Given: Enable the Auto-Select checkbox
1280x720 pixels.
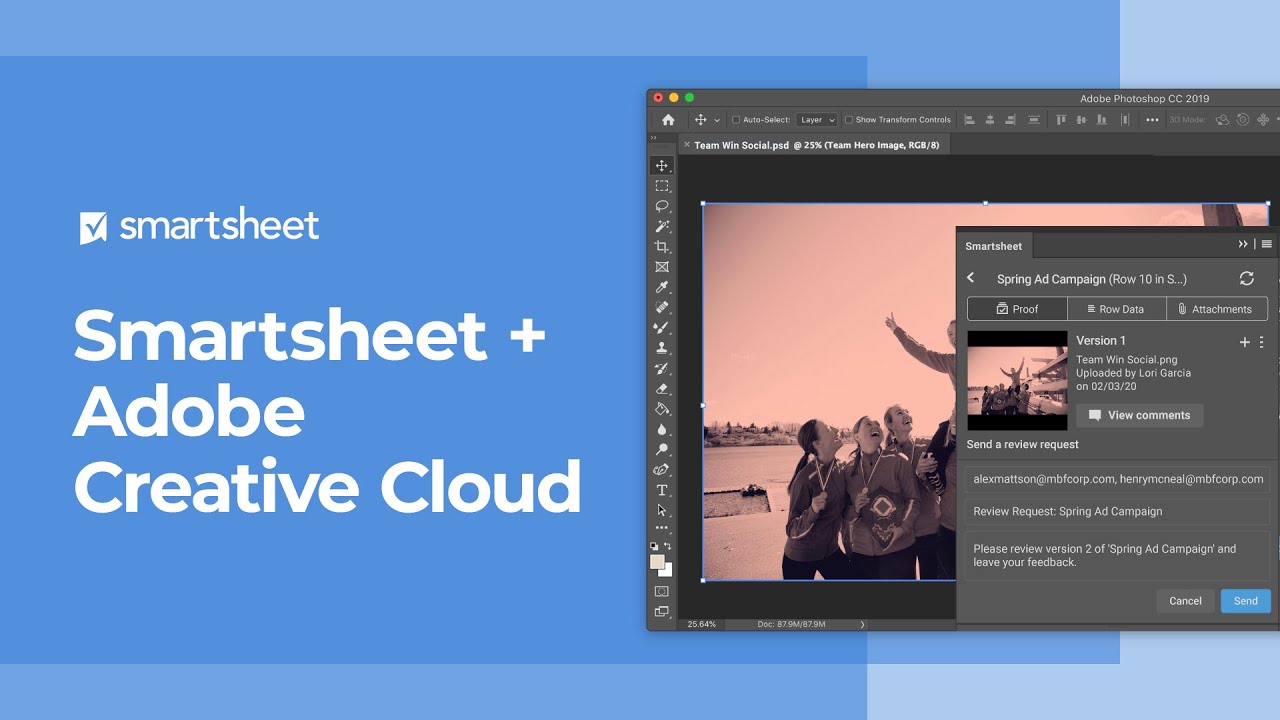Looking at the screenshot, I should click(x=736, y=120).
